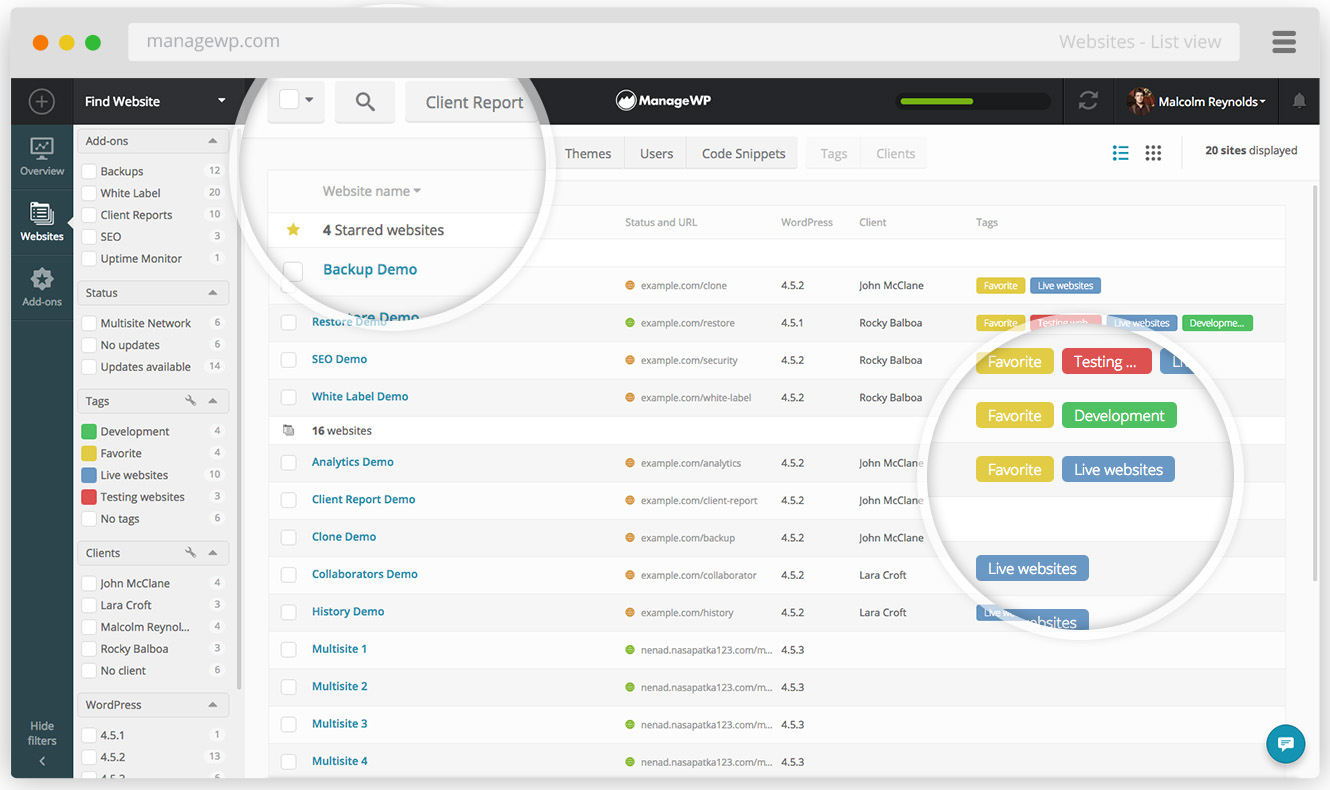Switch to the Themes tab
Viewport: 1330px width, 790px height.
[x=588, y=153]
